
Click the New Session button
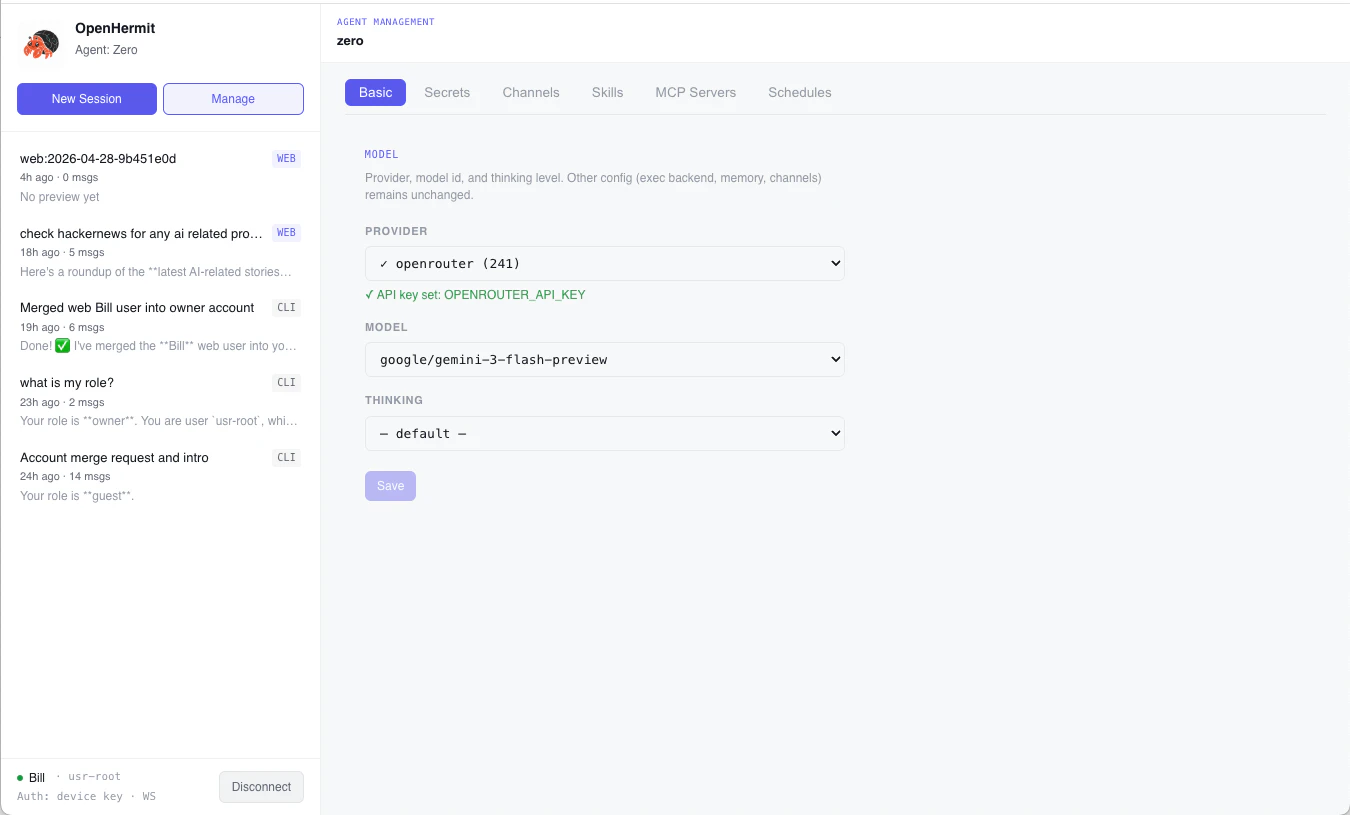tap(86, 99)
